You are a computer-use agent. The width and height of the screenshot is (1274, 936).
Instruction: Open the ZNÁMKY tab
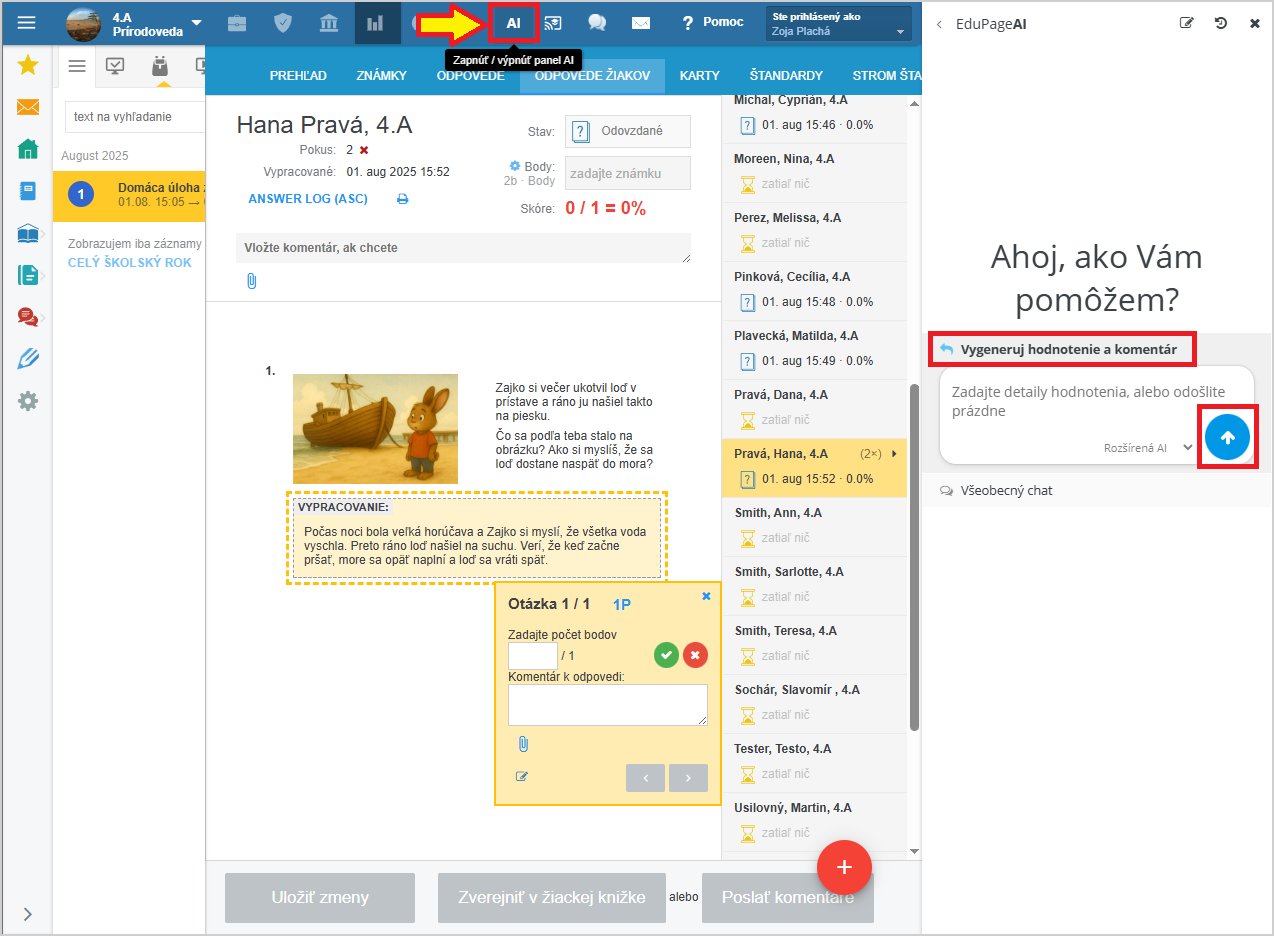pos(380,75)
